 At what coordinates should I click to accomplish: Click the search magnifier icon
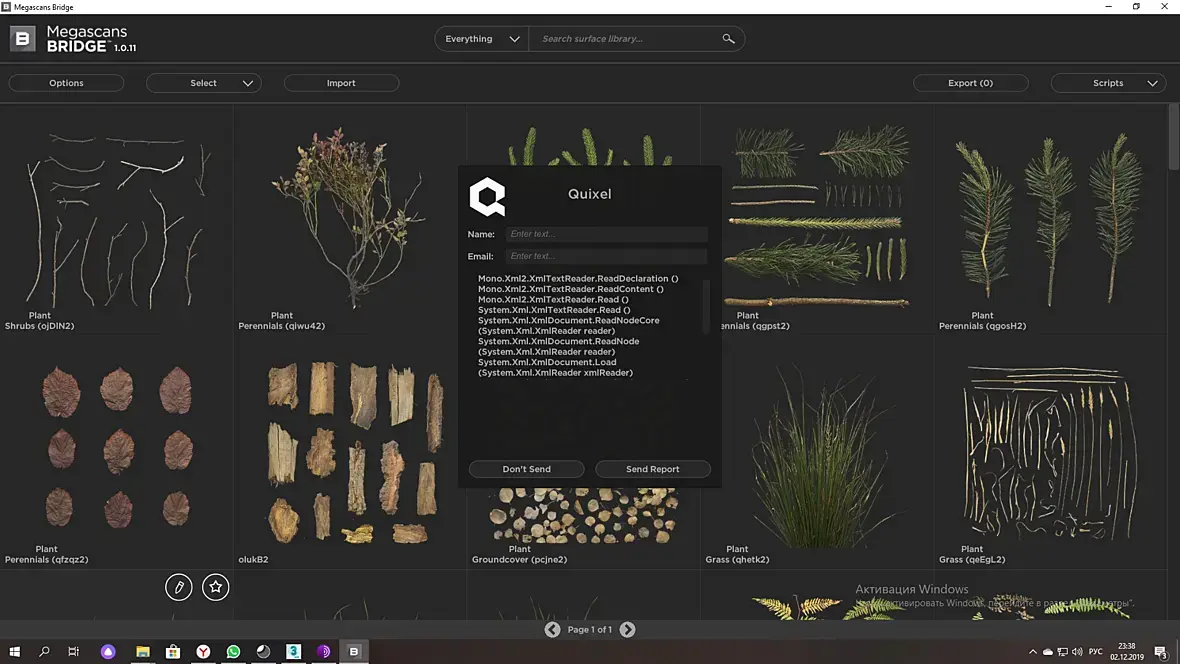point(728,38)
